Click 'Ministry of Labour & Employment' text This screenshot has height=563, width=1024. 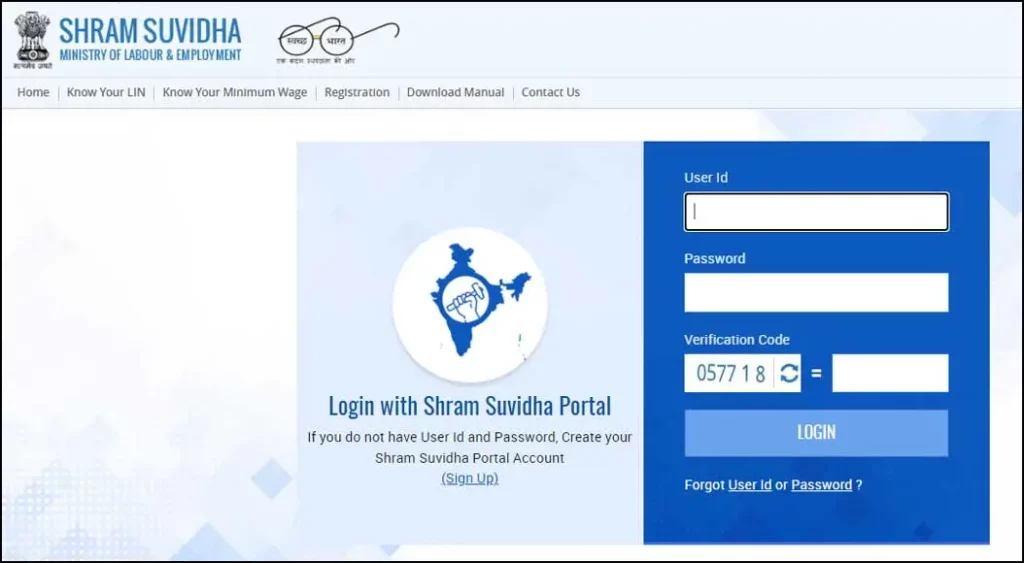[150, 56]
